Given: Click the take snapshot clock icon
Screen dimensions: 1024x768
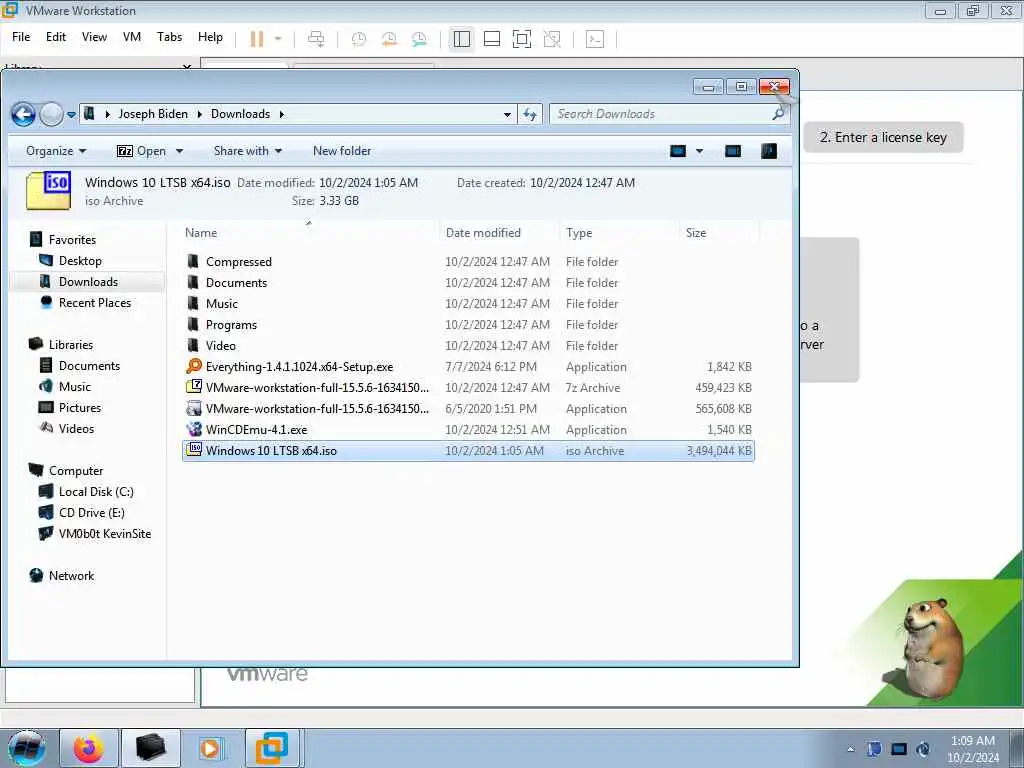Looking at the screenshot, I should click(359, 39).
